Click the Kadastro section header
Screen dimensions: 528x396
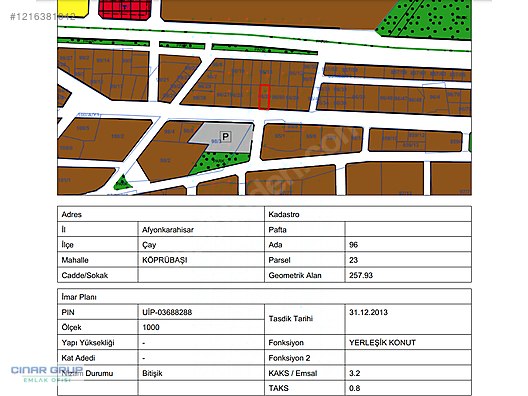(x=284, y=214)
